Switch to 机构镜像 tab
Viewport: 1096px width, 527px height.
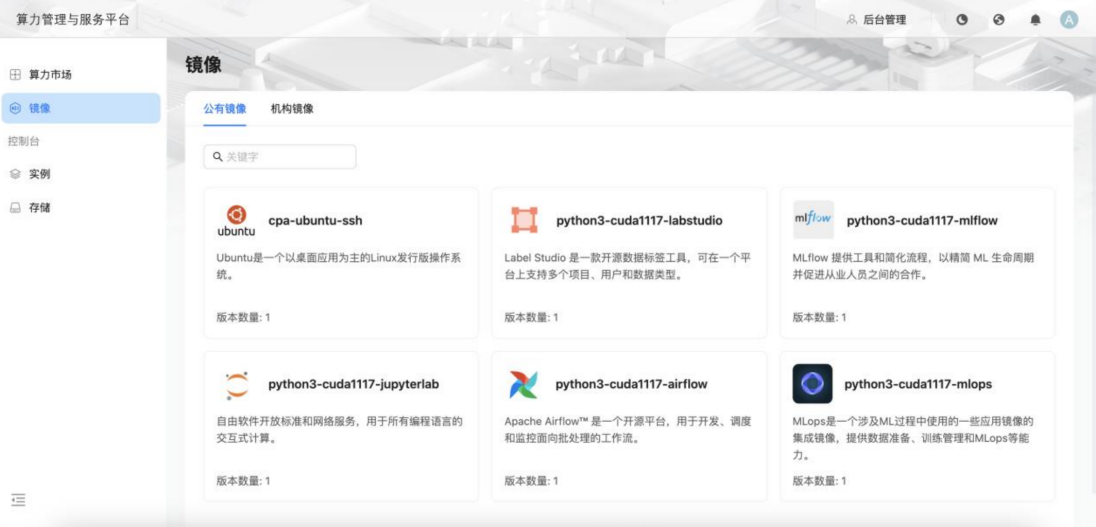coord(291,109)
